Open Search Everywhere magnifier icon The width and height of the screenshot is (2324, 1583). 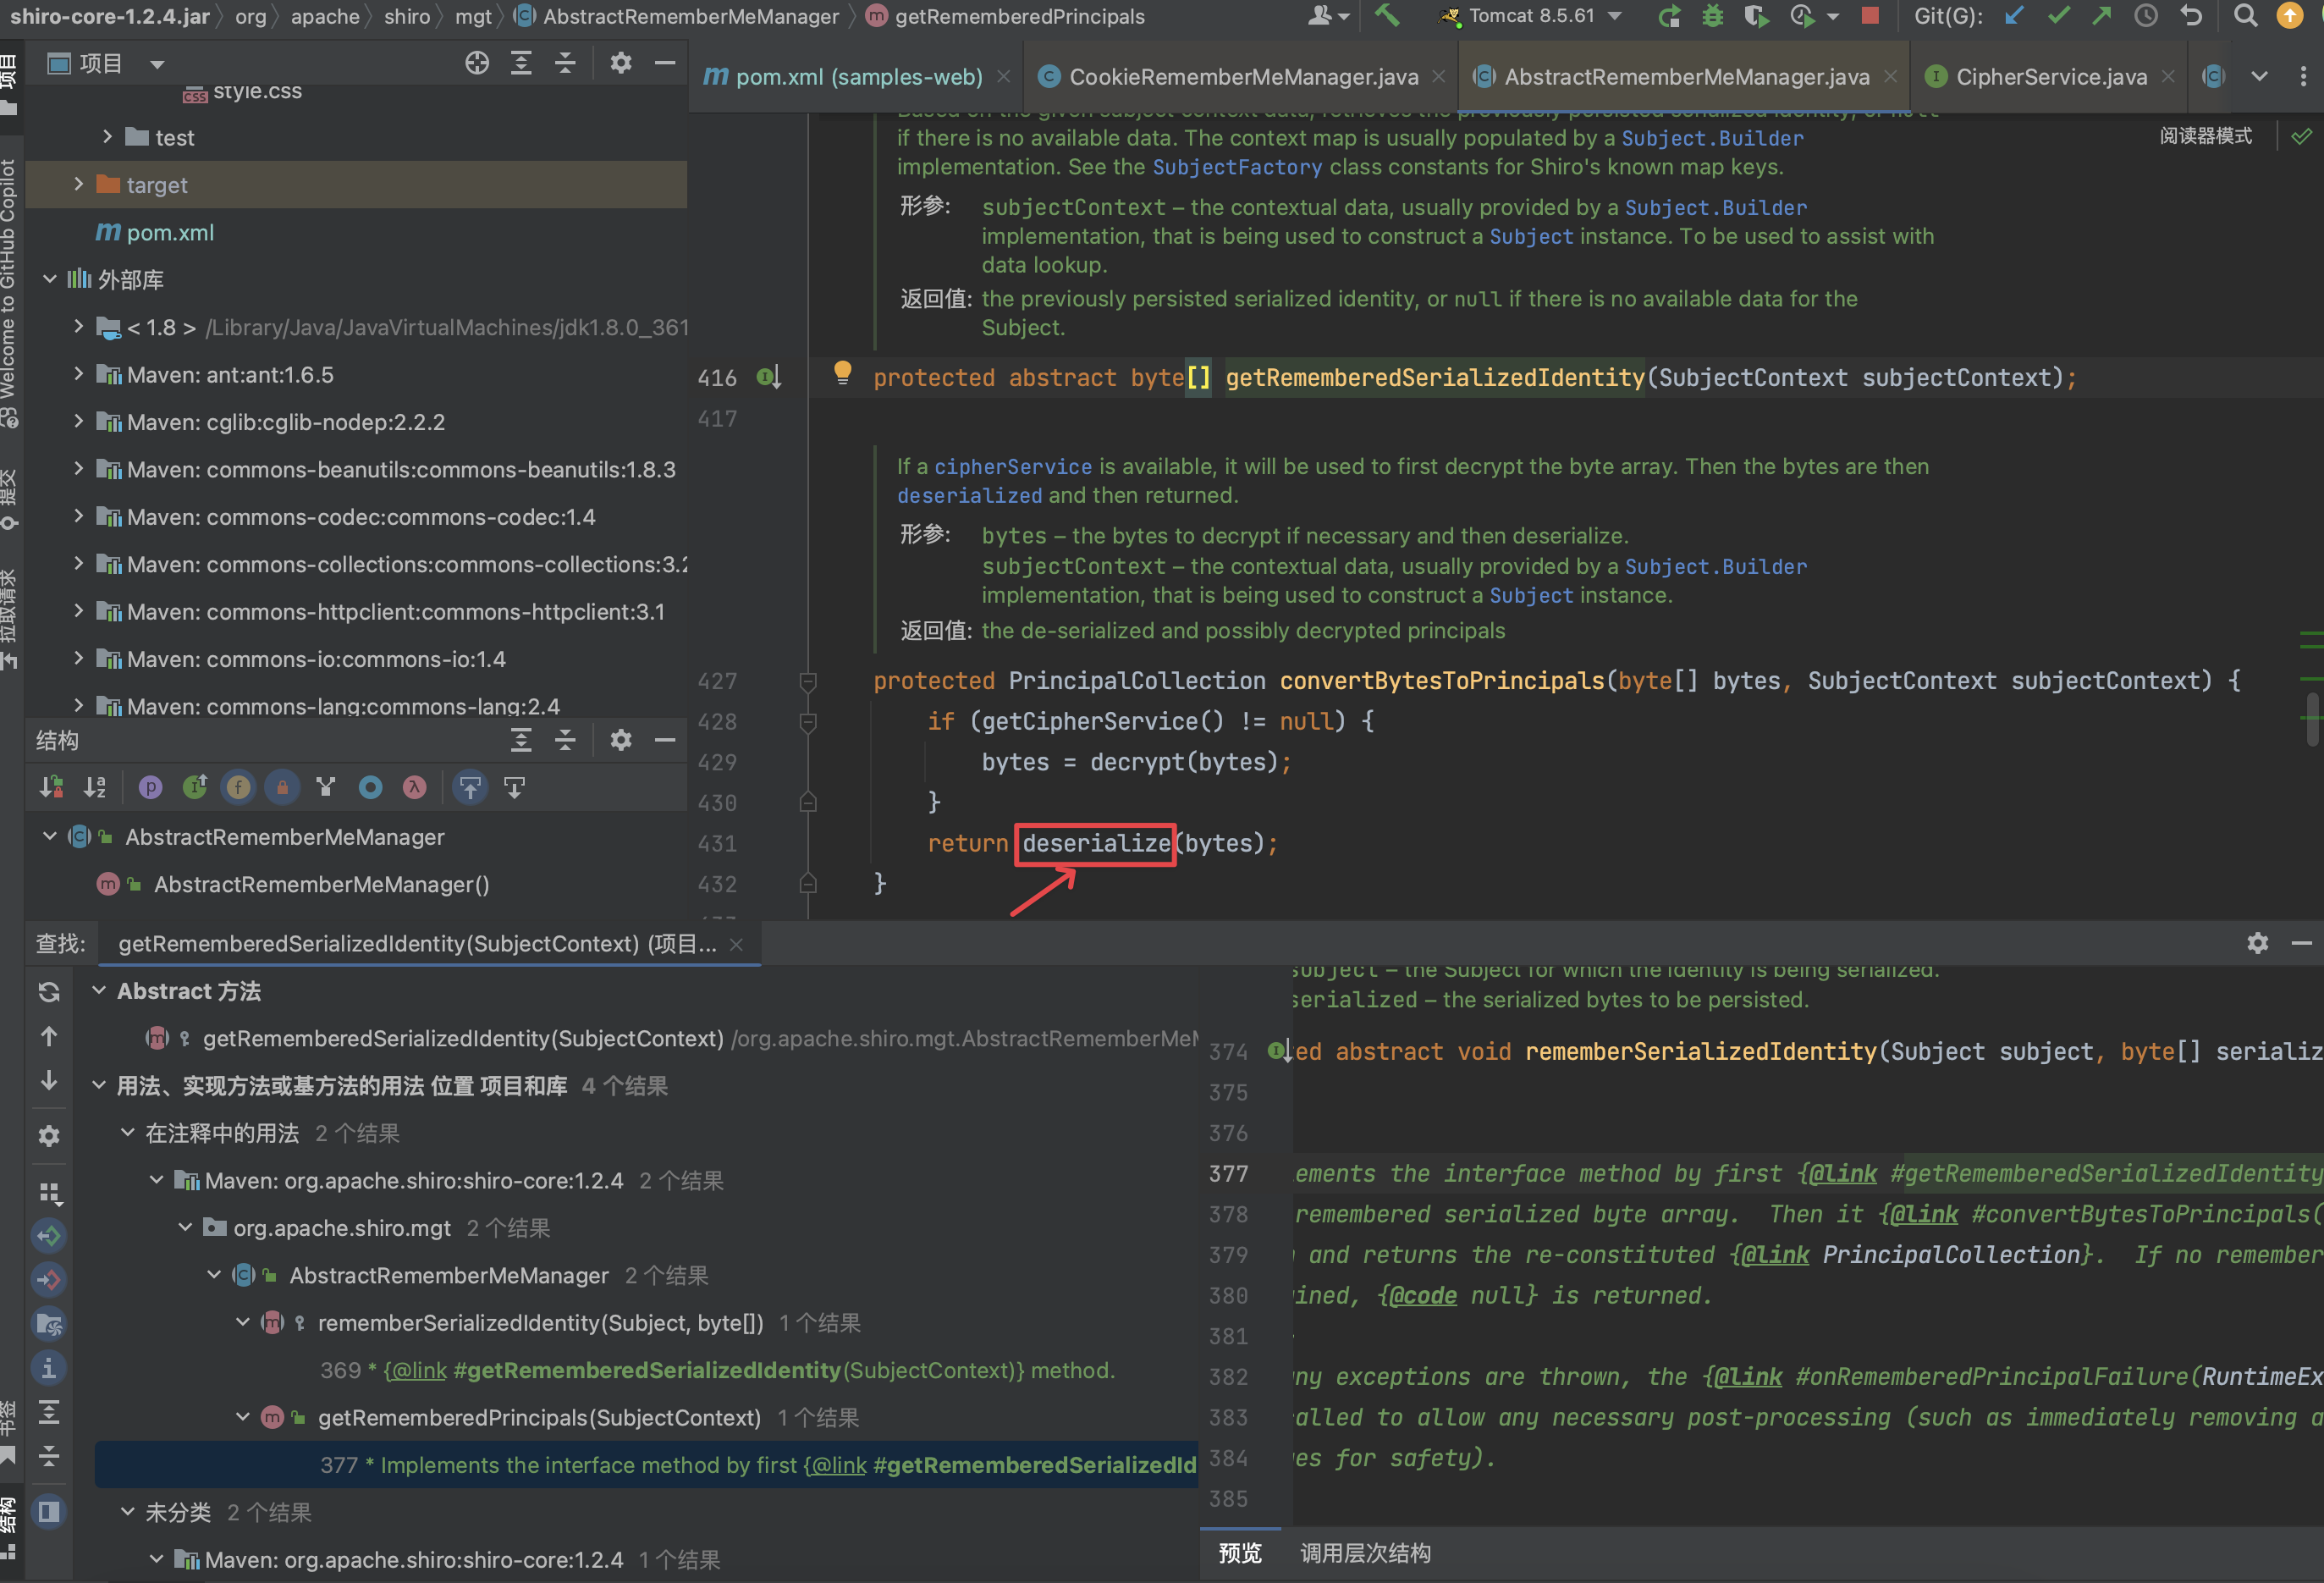(2246, 16)
